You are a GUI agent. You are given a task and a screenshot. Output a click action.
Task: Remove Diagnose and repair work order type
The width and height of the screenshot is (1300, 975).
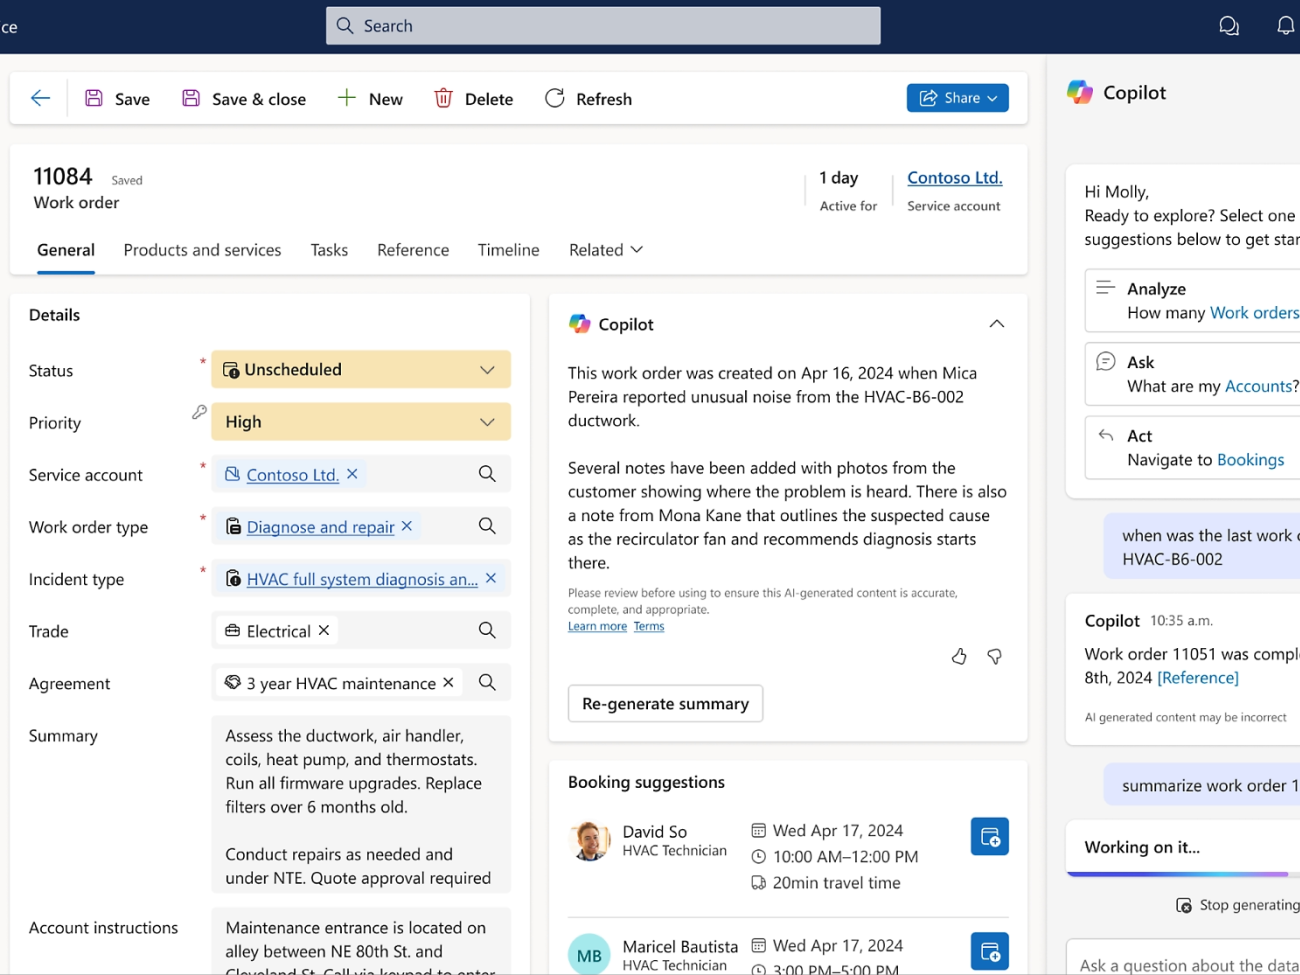pyautogui.click(x=407, y=526)
